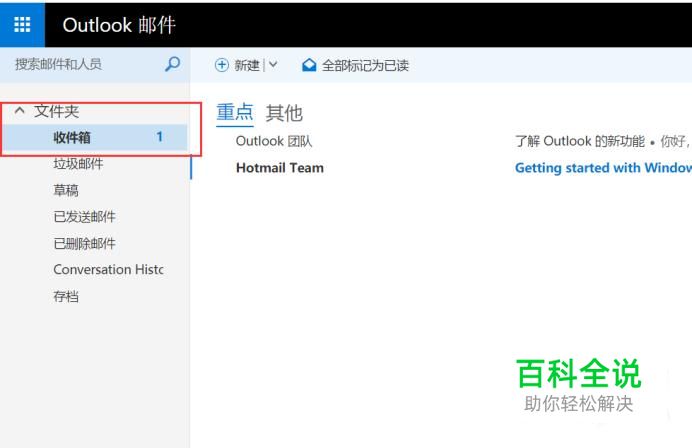
Task: Open the 垃圾邮件 folder
Action: point(78,164)
